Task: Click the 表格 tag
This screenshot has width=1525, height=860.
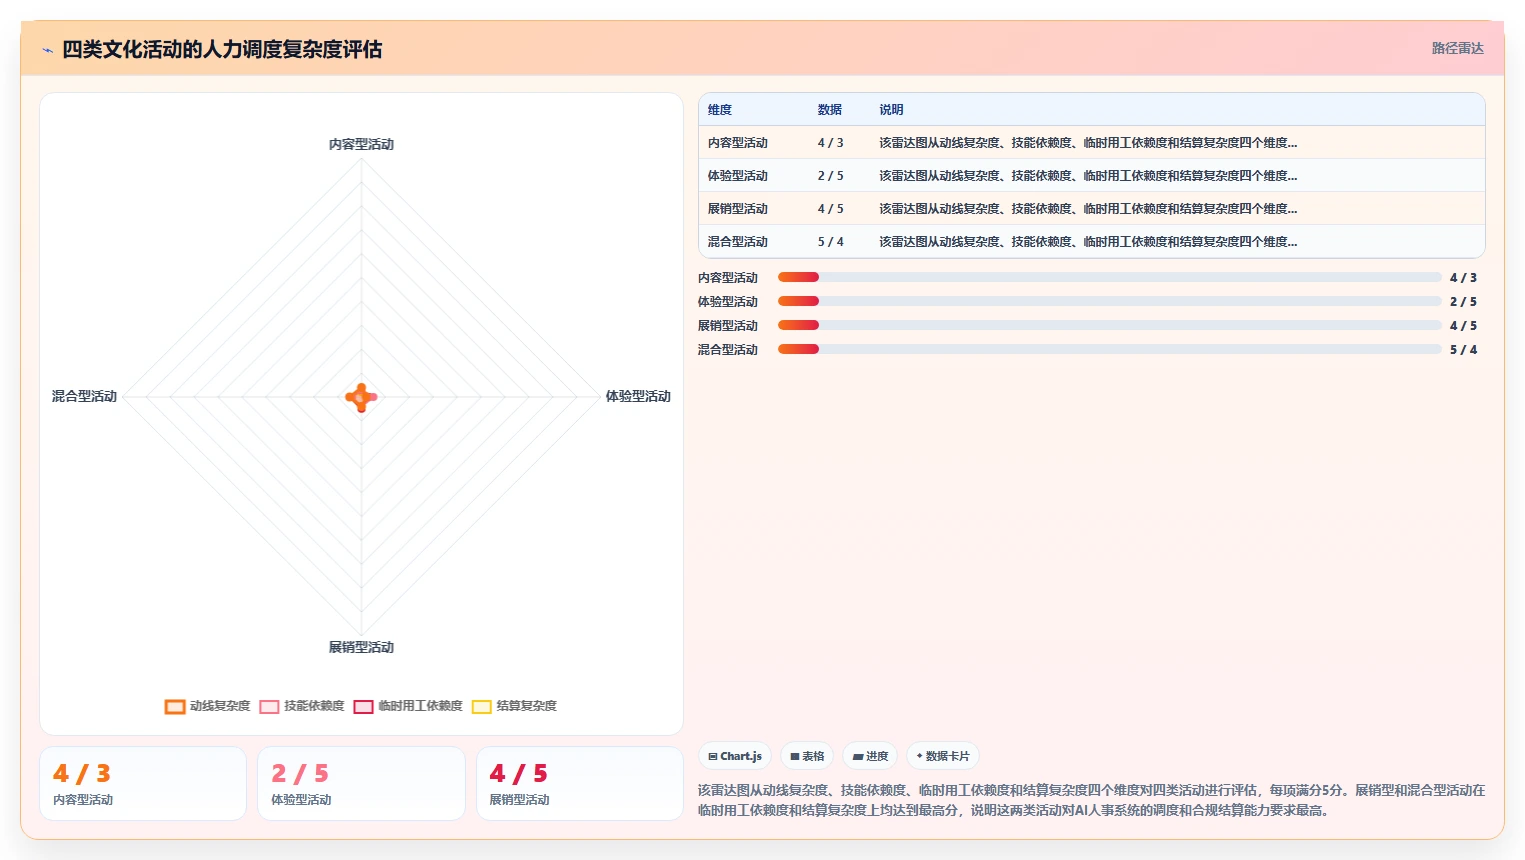Action: coord(807,756)
